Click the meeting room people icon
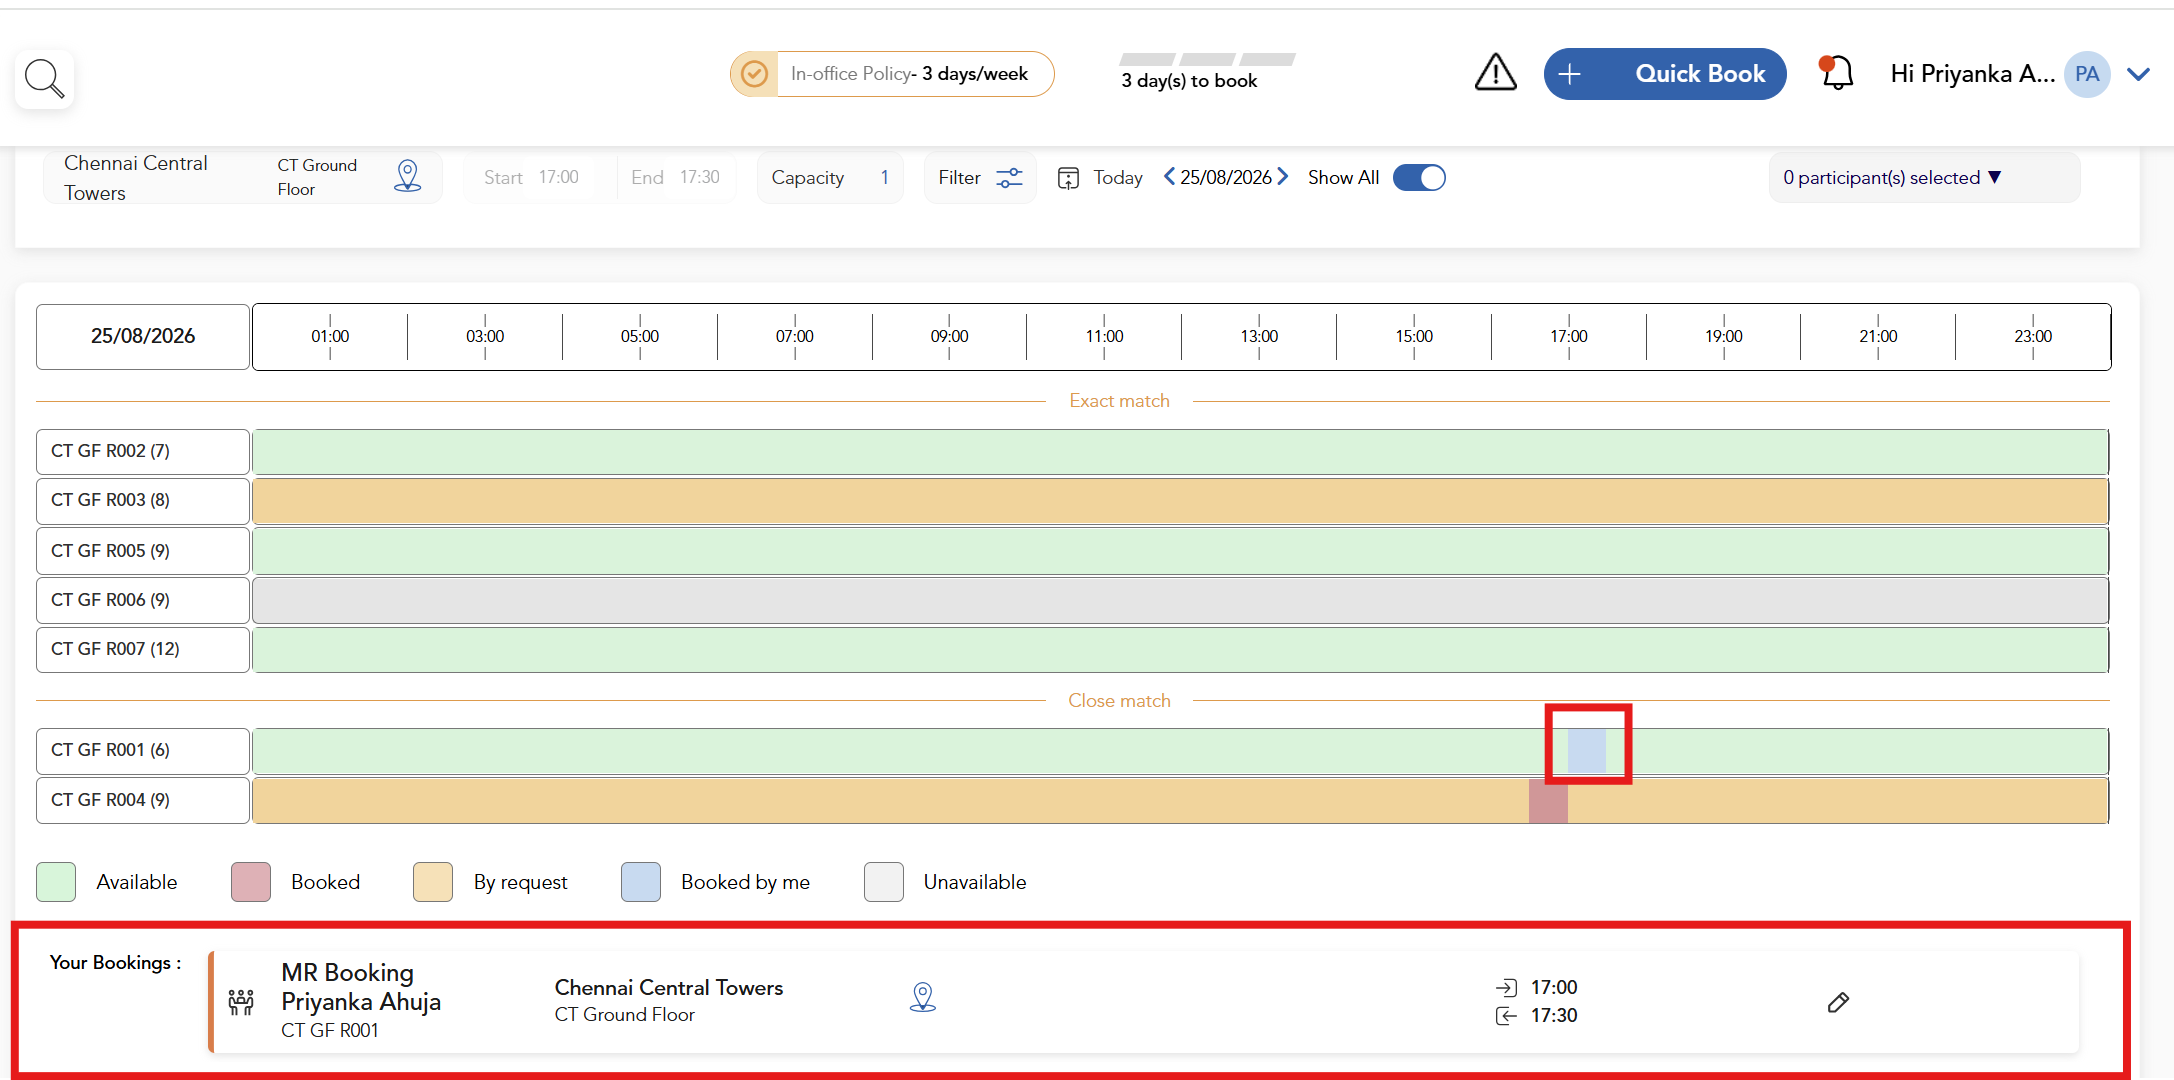 (x=241, y=1002)
